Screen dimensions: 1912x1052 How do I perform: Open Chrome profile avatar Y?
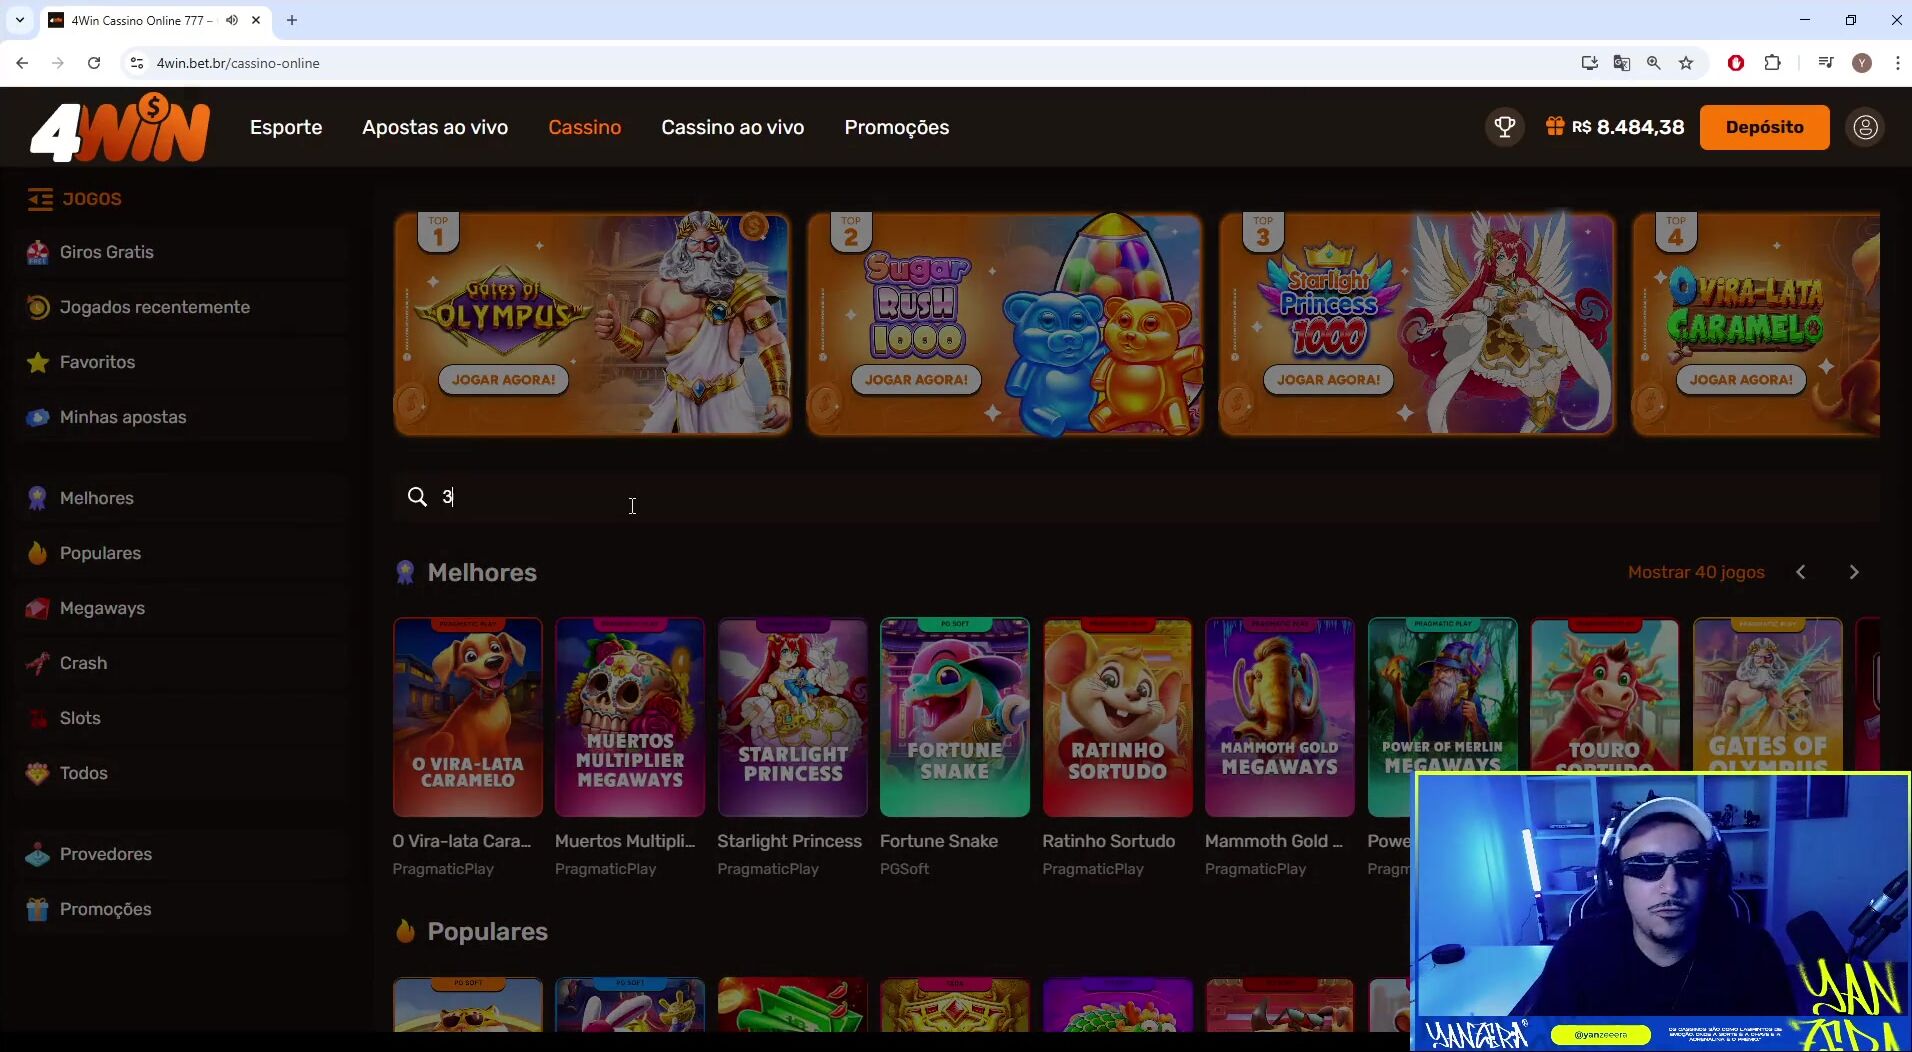coord(1862,63)
